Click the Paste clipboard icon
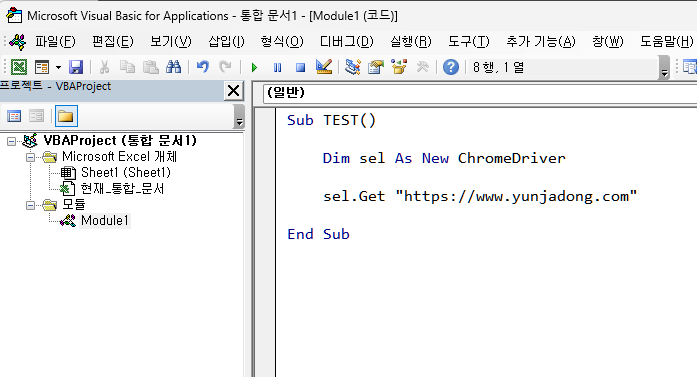 coord(151,67)
